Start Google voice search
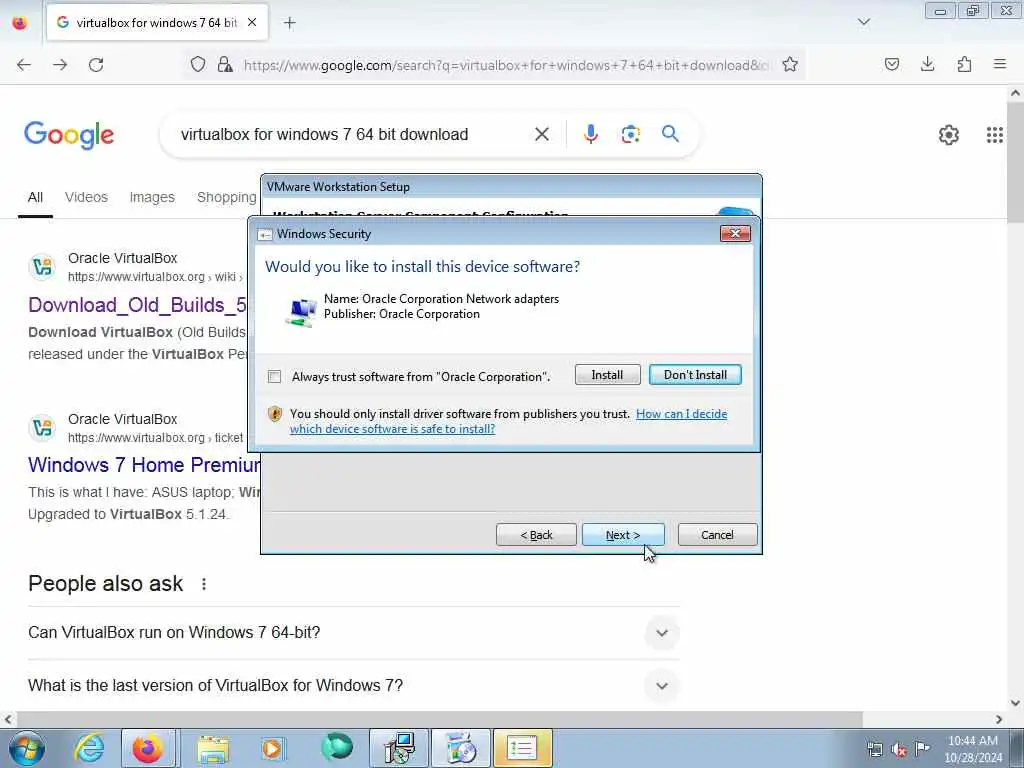The image size is (1024, 768). click(590, 134)
